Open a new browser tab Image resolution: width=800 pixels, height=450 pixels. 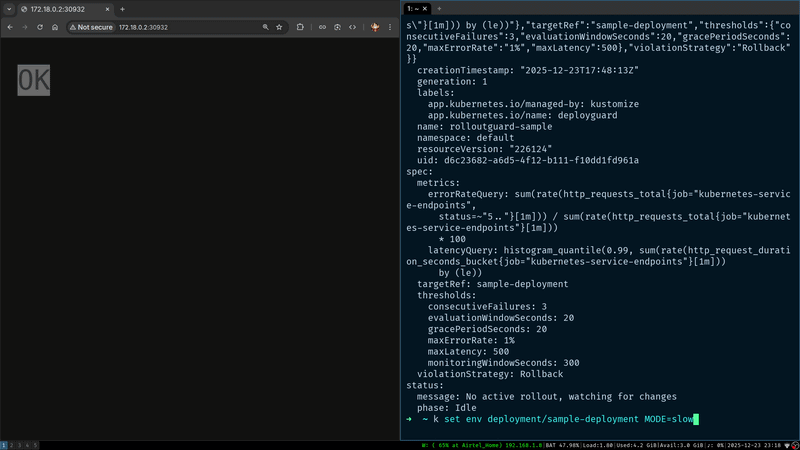tap(122, 9)
